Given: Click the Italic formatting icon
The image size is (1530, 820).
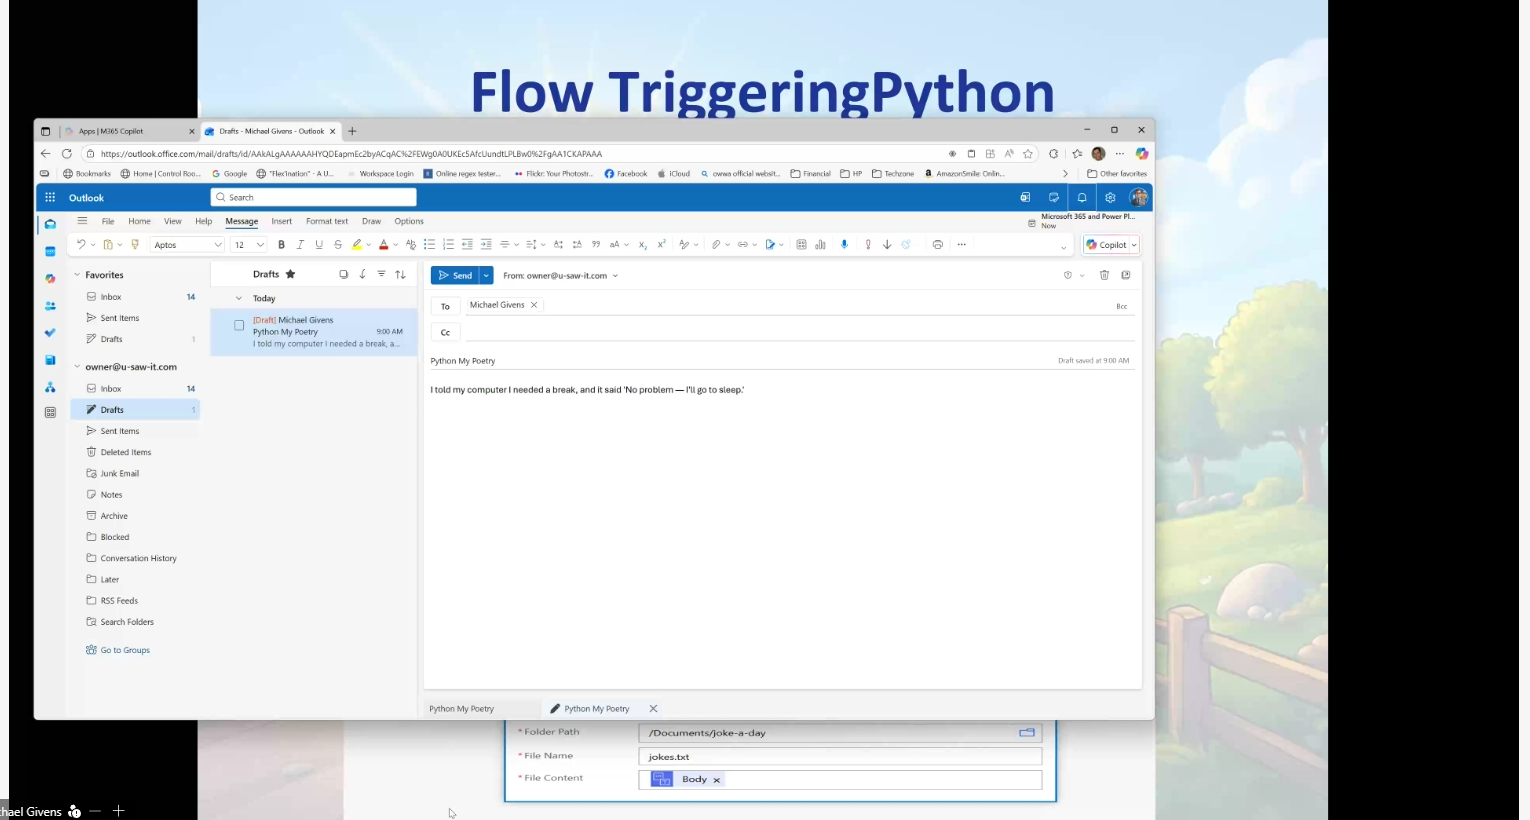Looking at the screenshot, I should pos(300,245).
